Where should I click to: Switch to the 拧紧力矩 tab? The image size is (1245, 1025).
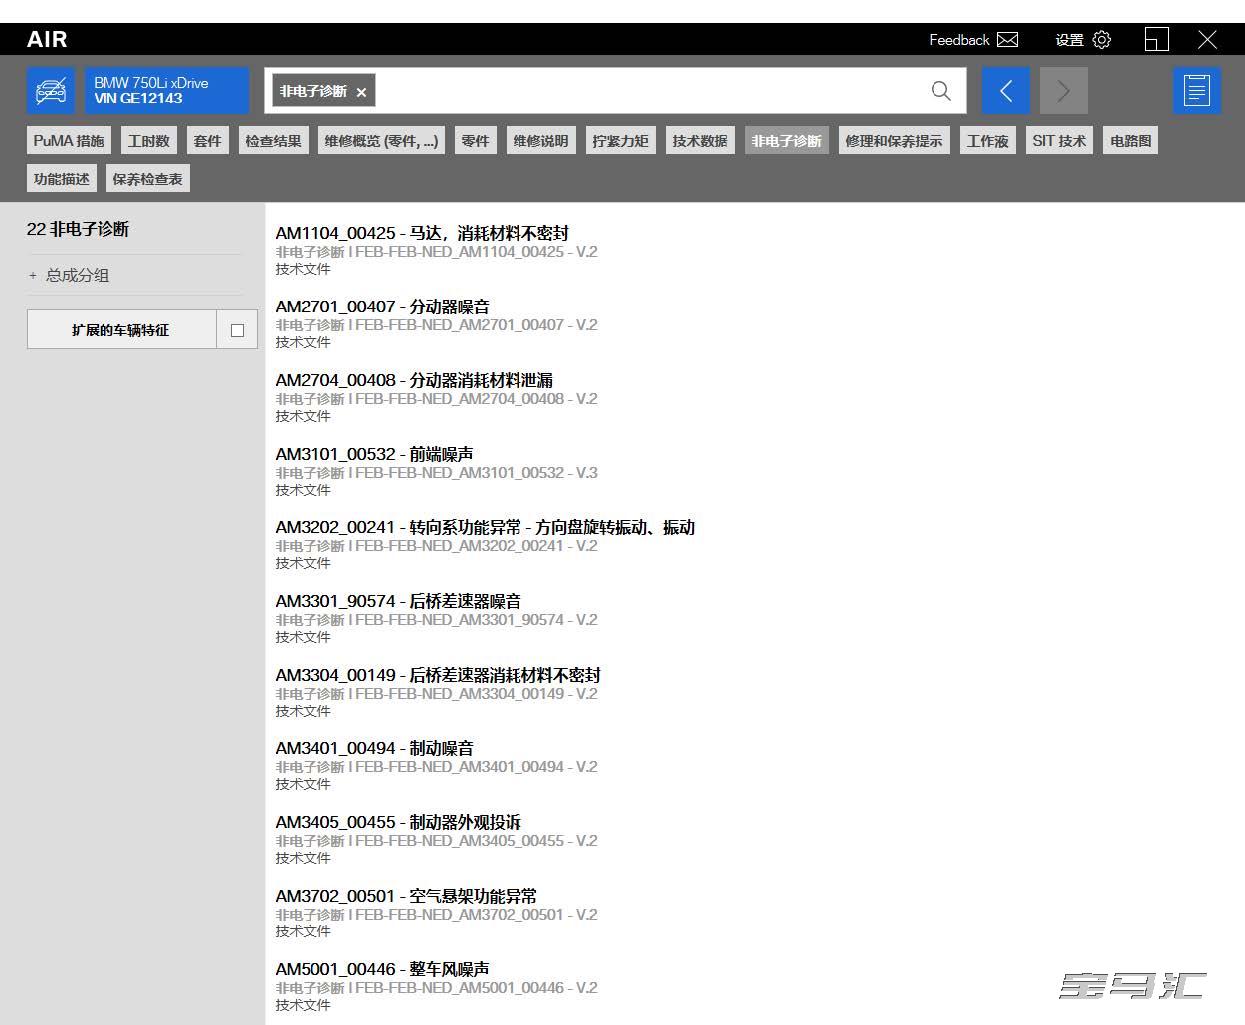[x=621, y=141]
